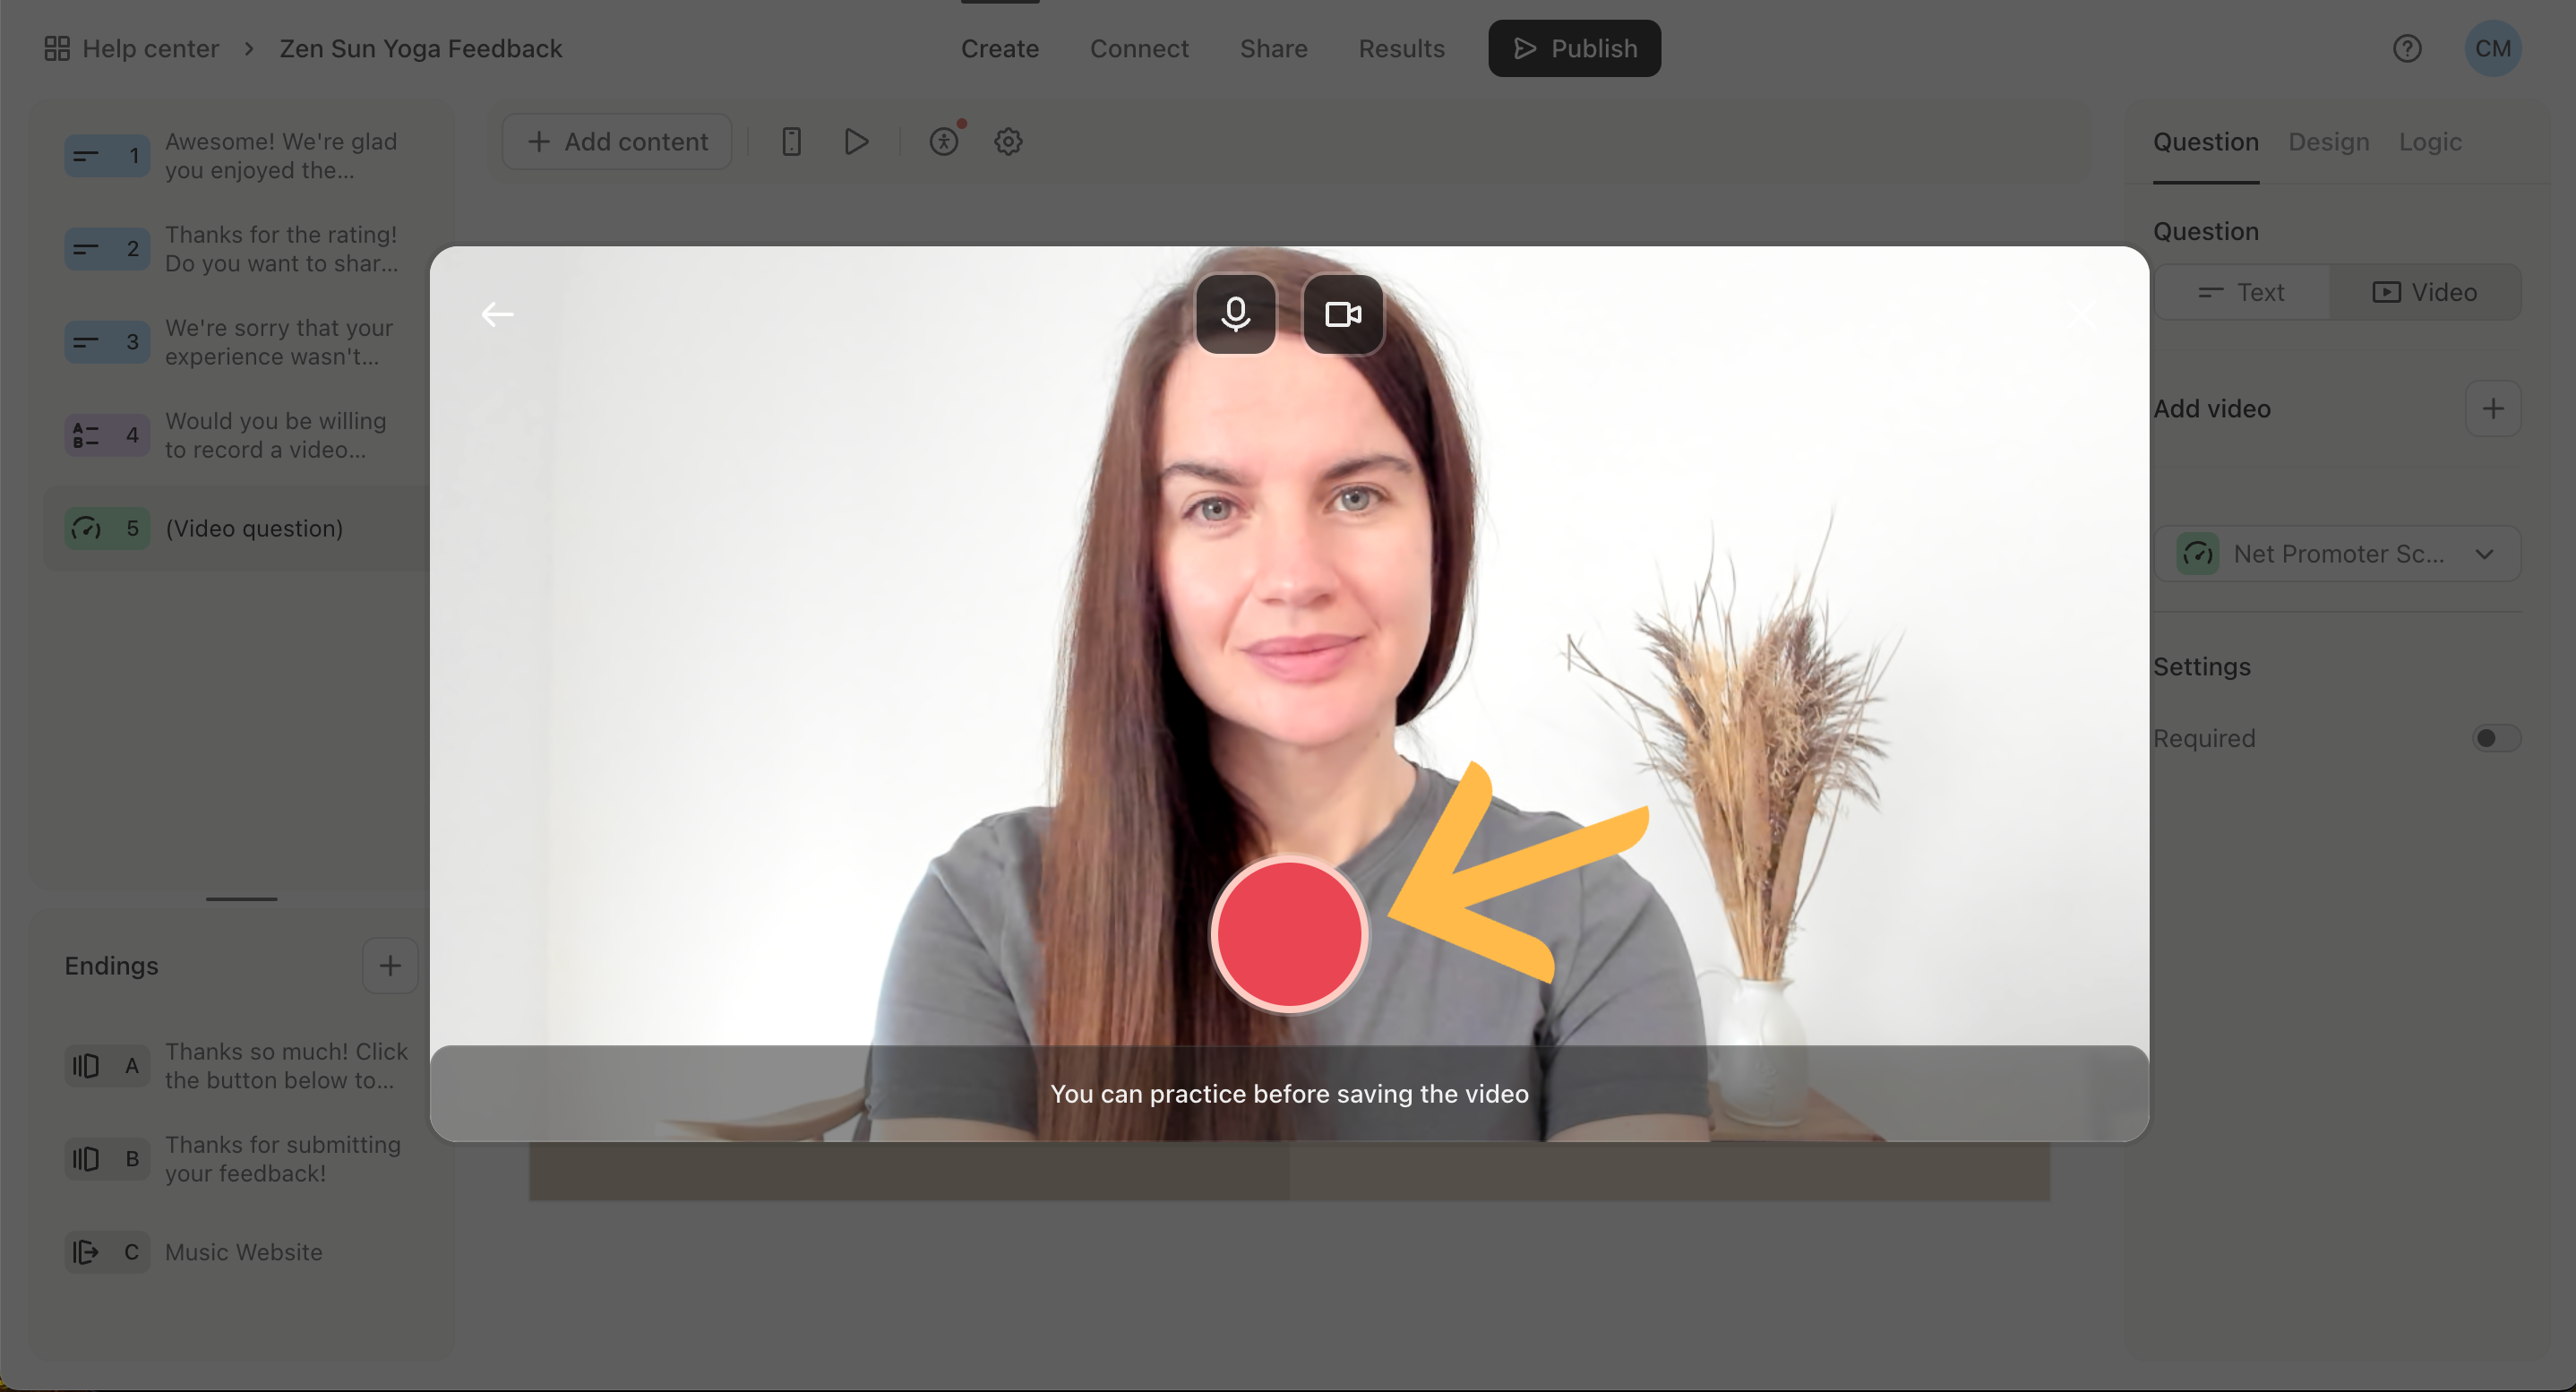Open the Help center breadcrumb
2576x1392 pixels.
pyautogui.click(x=150, y=48)
